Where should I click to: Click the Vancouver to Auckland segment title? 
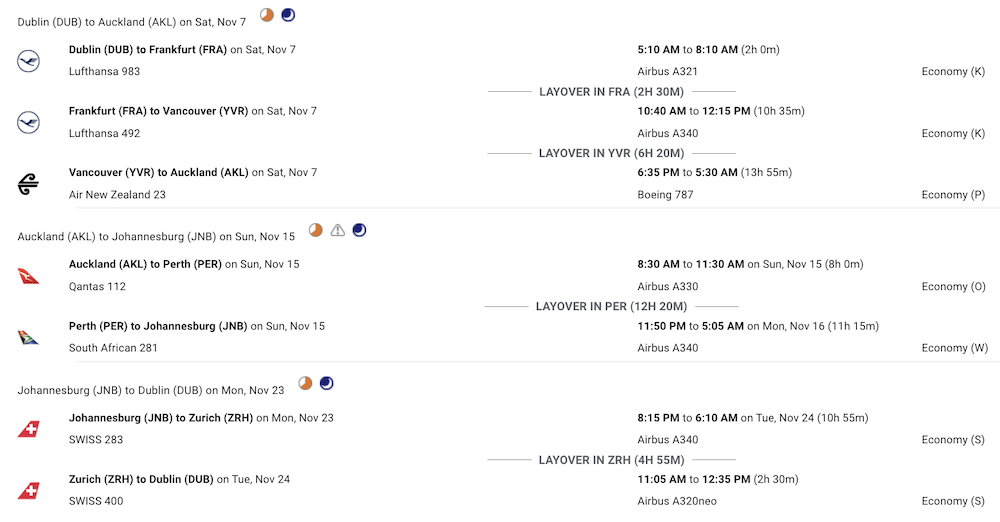[x=159, y=172]
